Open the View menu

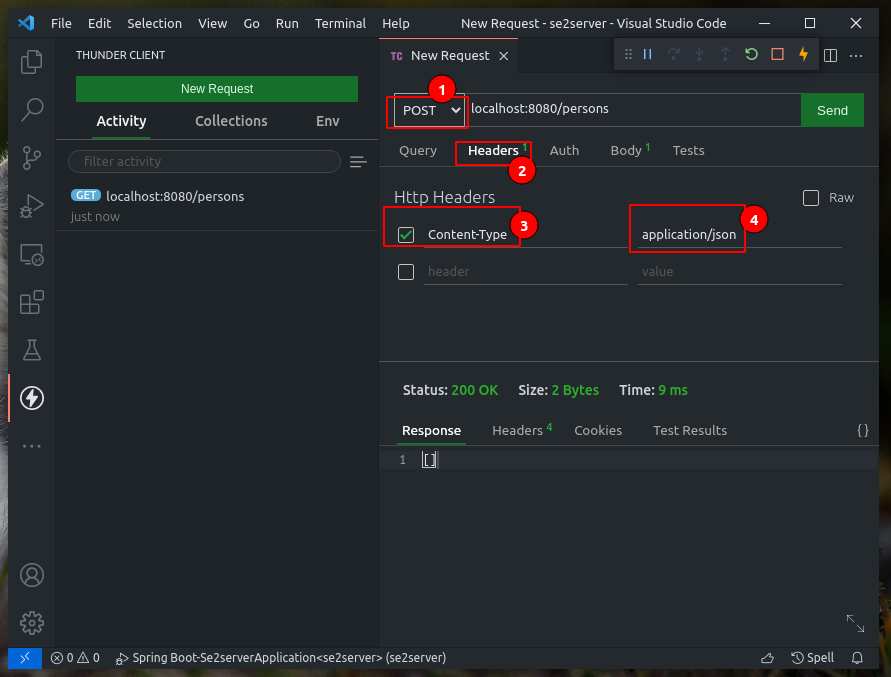coord(213,23)
